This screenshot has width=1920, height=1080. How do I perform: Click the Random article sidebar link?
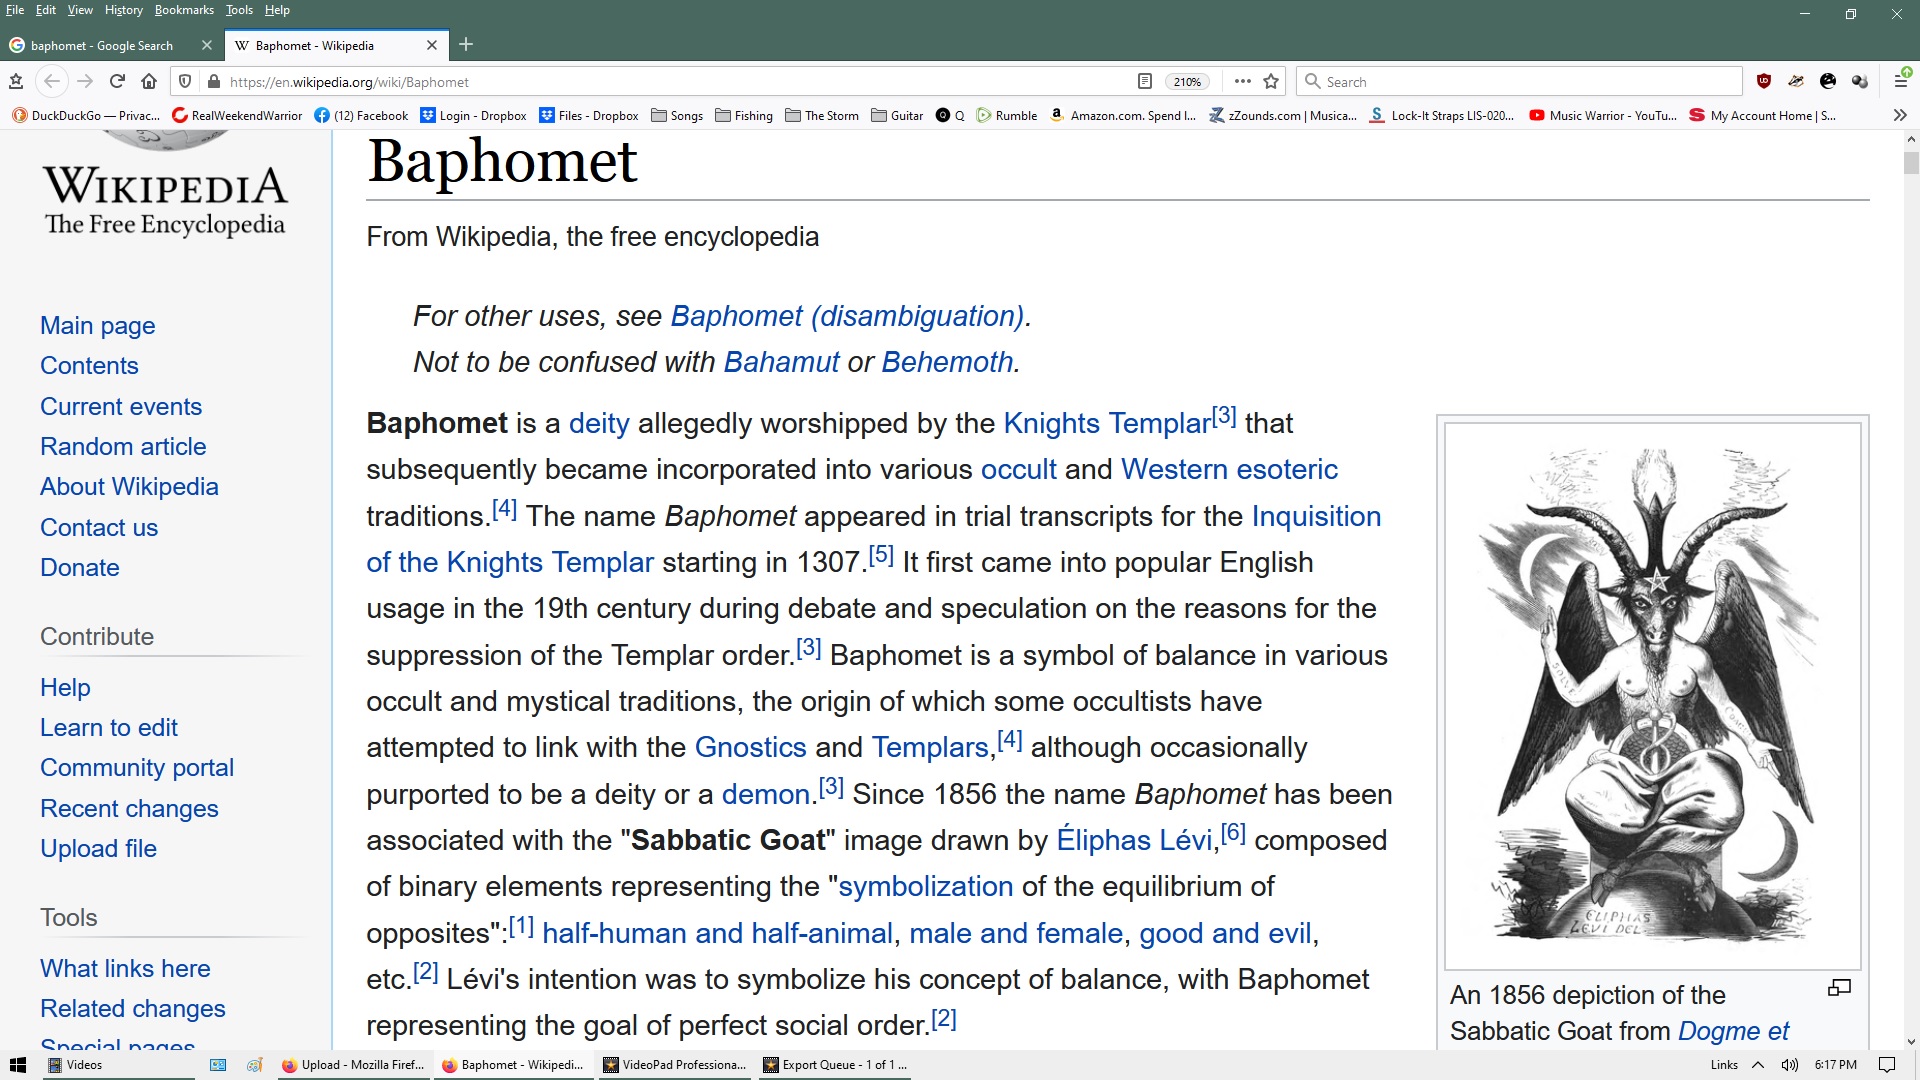tap(123, 447)
